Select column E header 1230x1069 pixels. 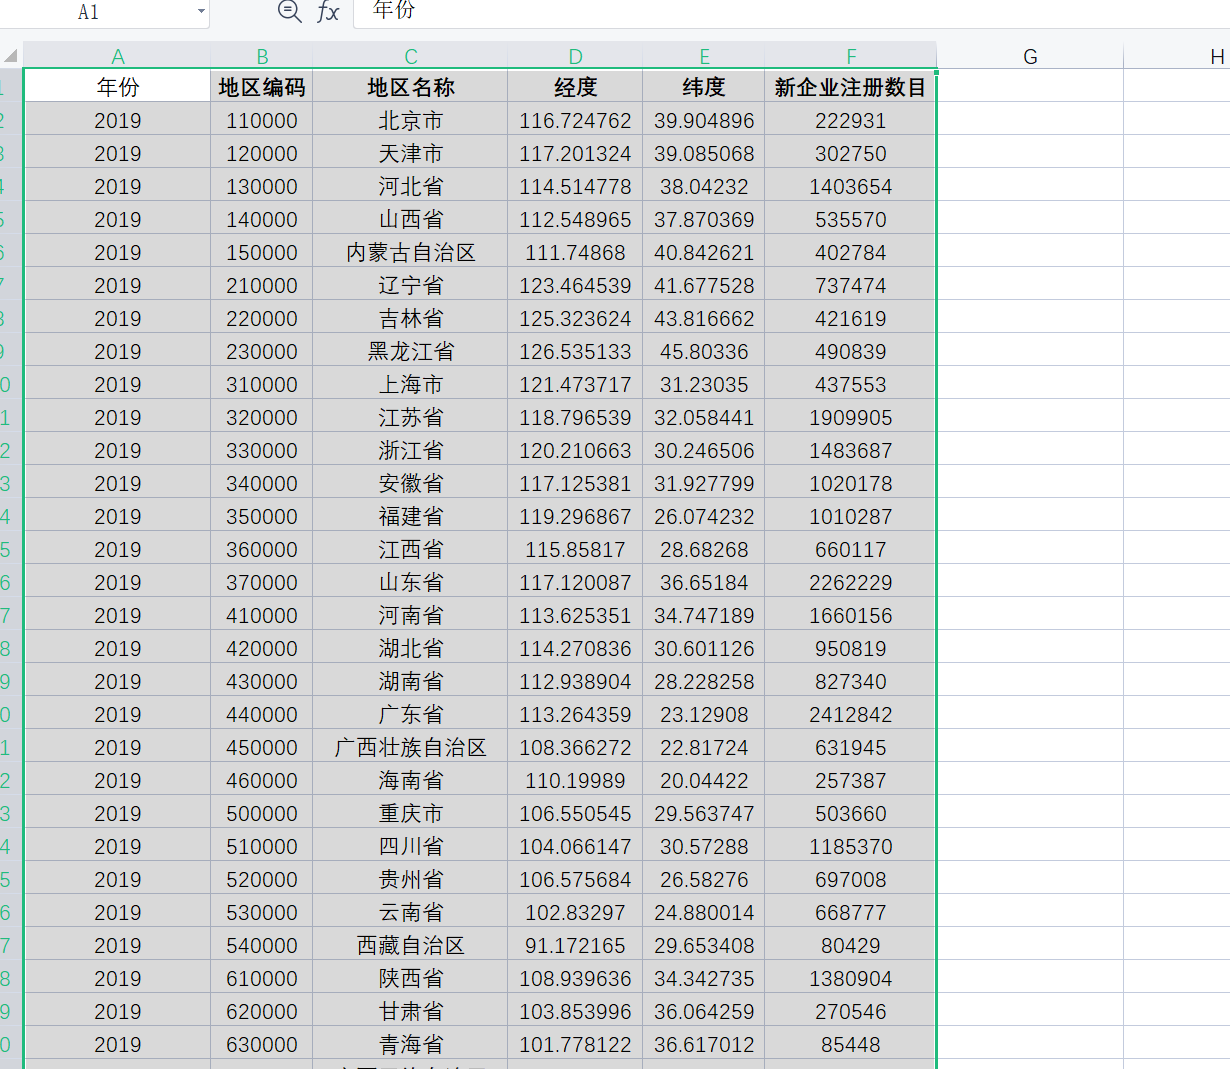[704, 56]
